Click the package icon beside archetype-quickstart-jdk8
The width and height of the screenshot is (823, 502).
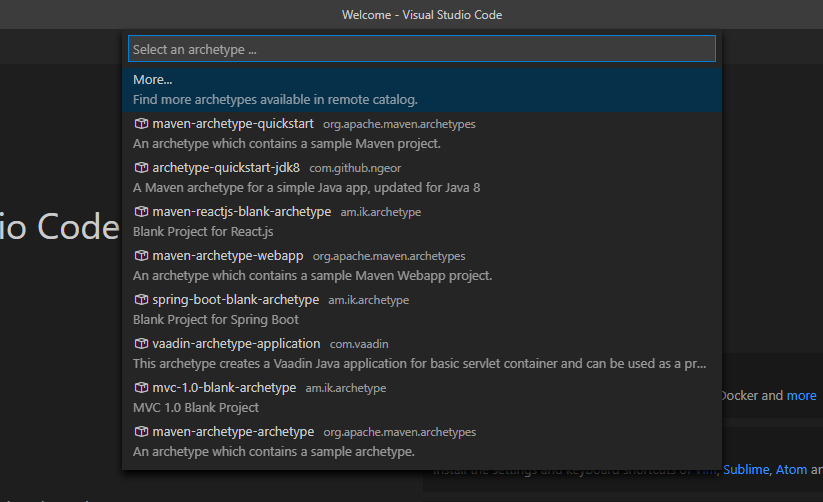point(141,168)
